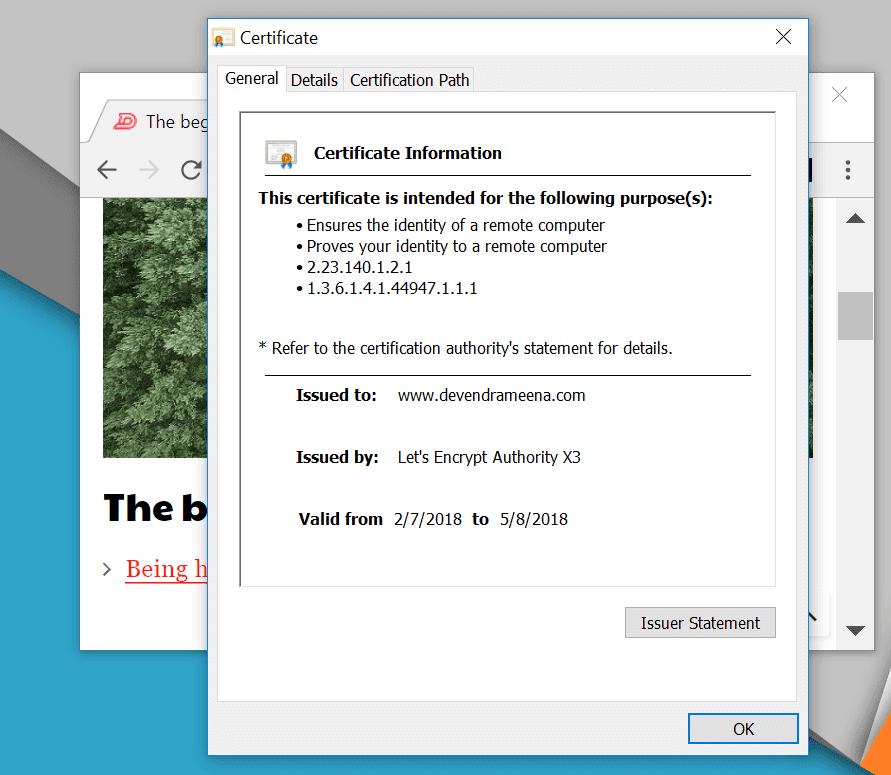Click 'Let's Encrypt Authority X3' issuer text

point(489,457)
